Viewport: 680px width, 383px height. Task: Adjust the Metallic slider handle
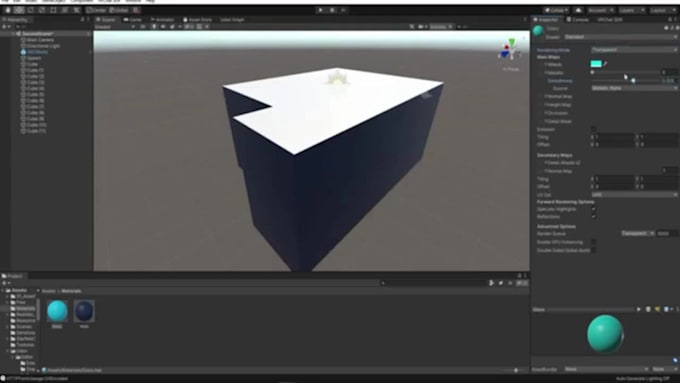(x=592, y=72)
